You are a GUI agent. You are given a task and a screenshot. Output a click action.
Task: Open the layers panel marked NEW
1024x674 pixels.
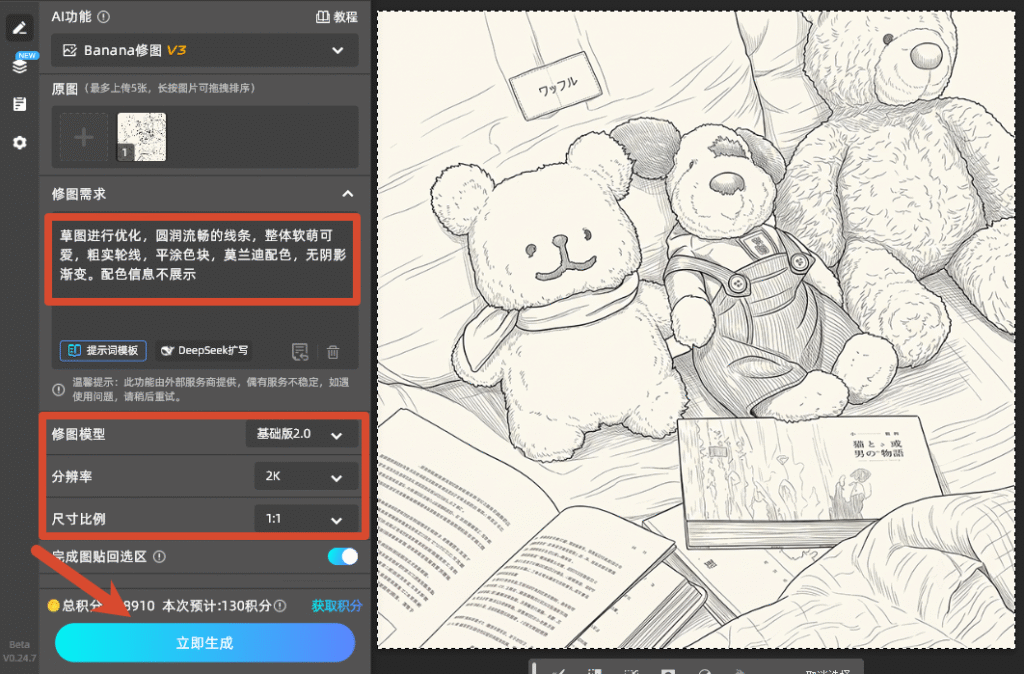coord(20,65)
